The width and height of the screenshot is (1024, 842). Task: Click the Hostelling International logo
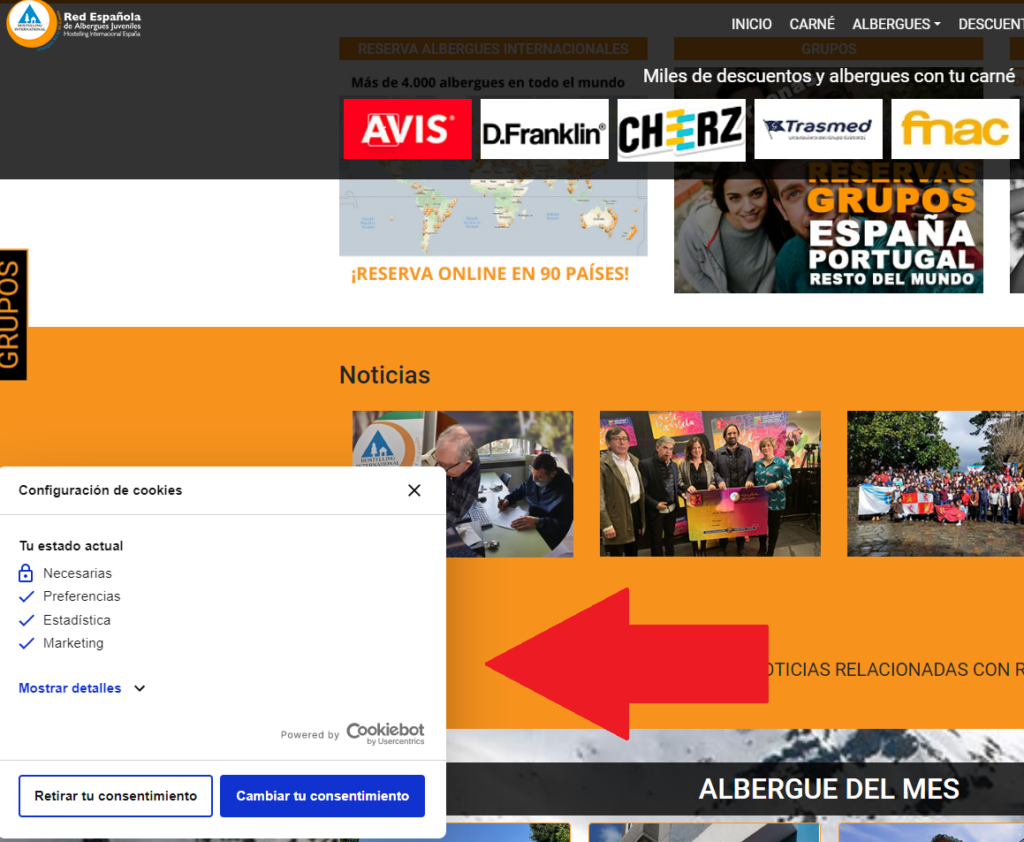point(32,23)
